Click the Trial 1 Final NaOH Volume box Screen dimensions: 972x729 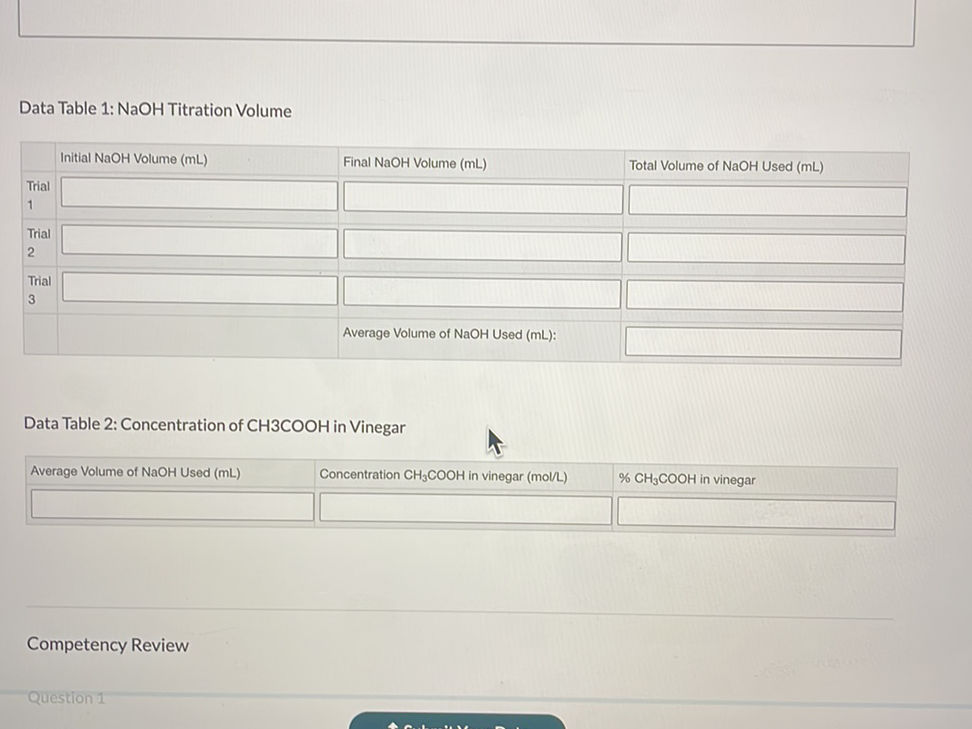tap(481, 197)
